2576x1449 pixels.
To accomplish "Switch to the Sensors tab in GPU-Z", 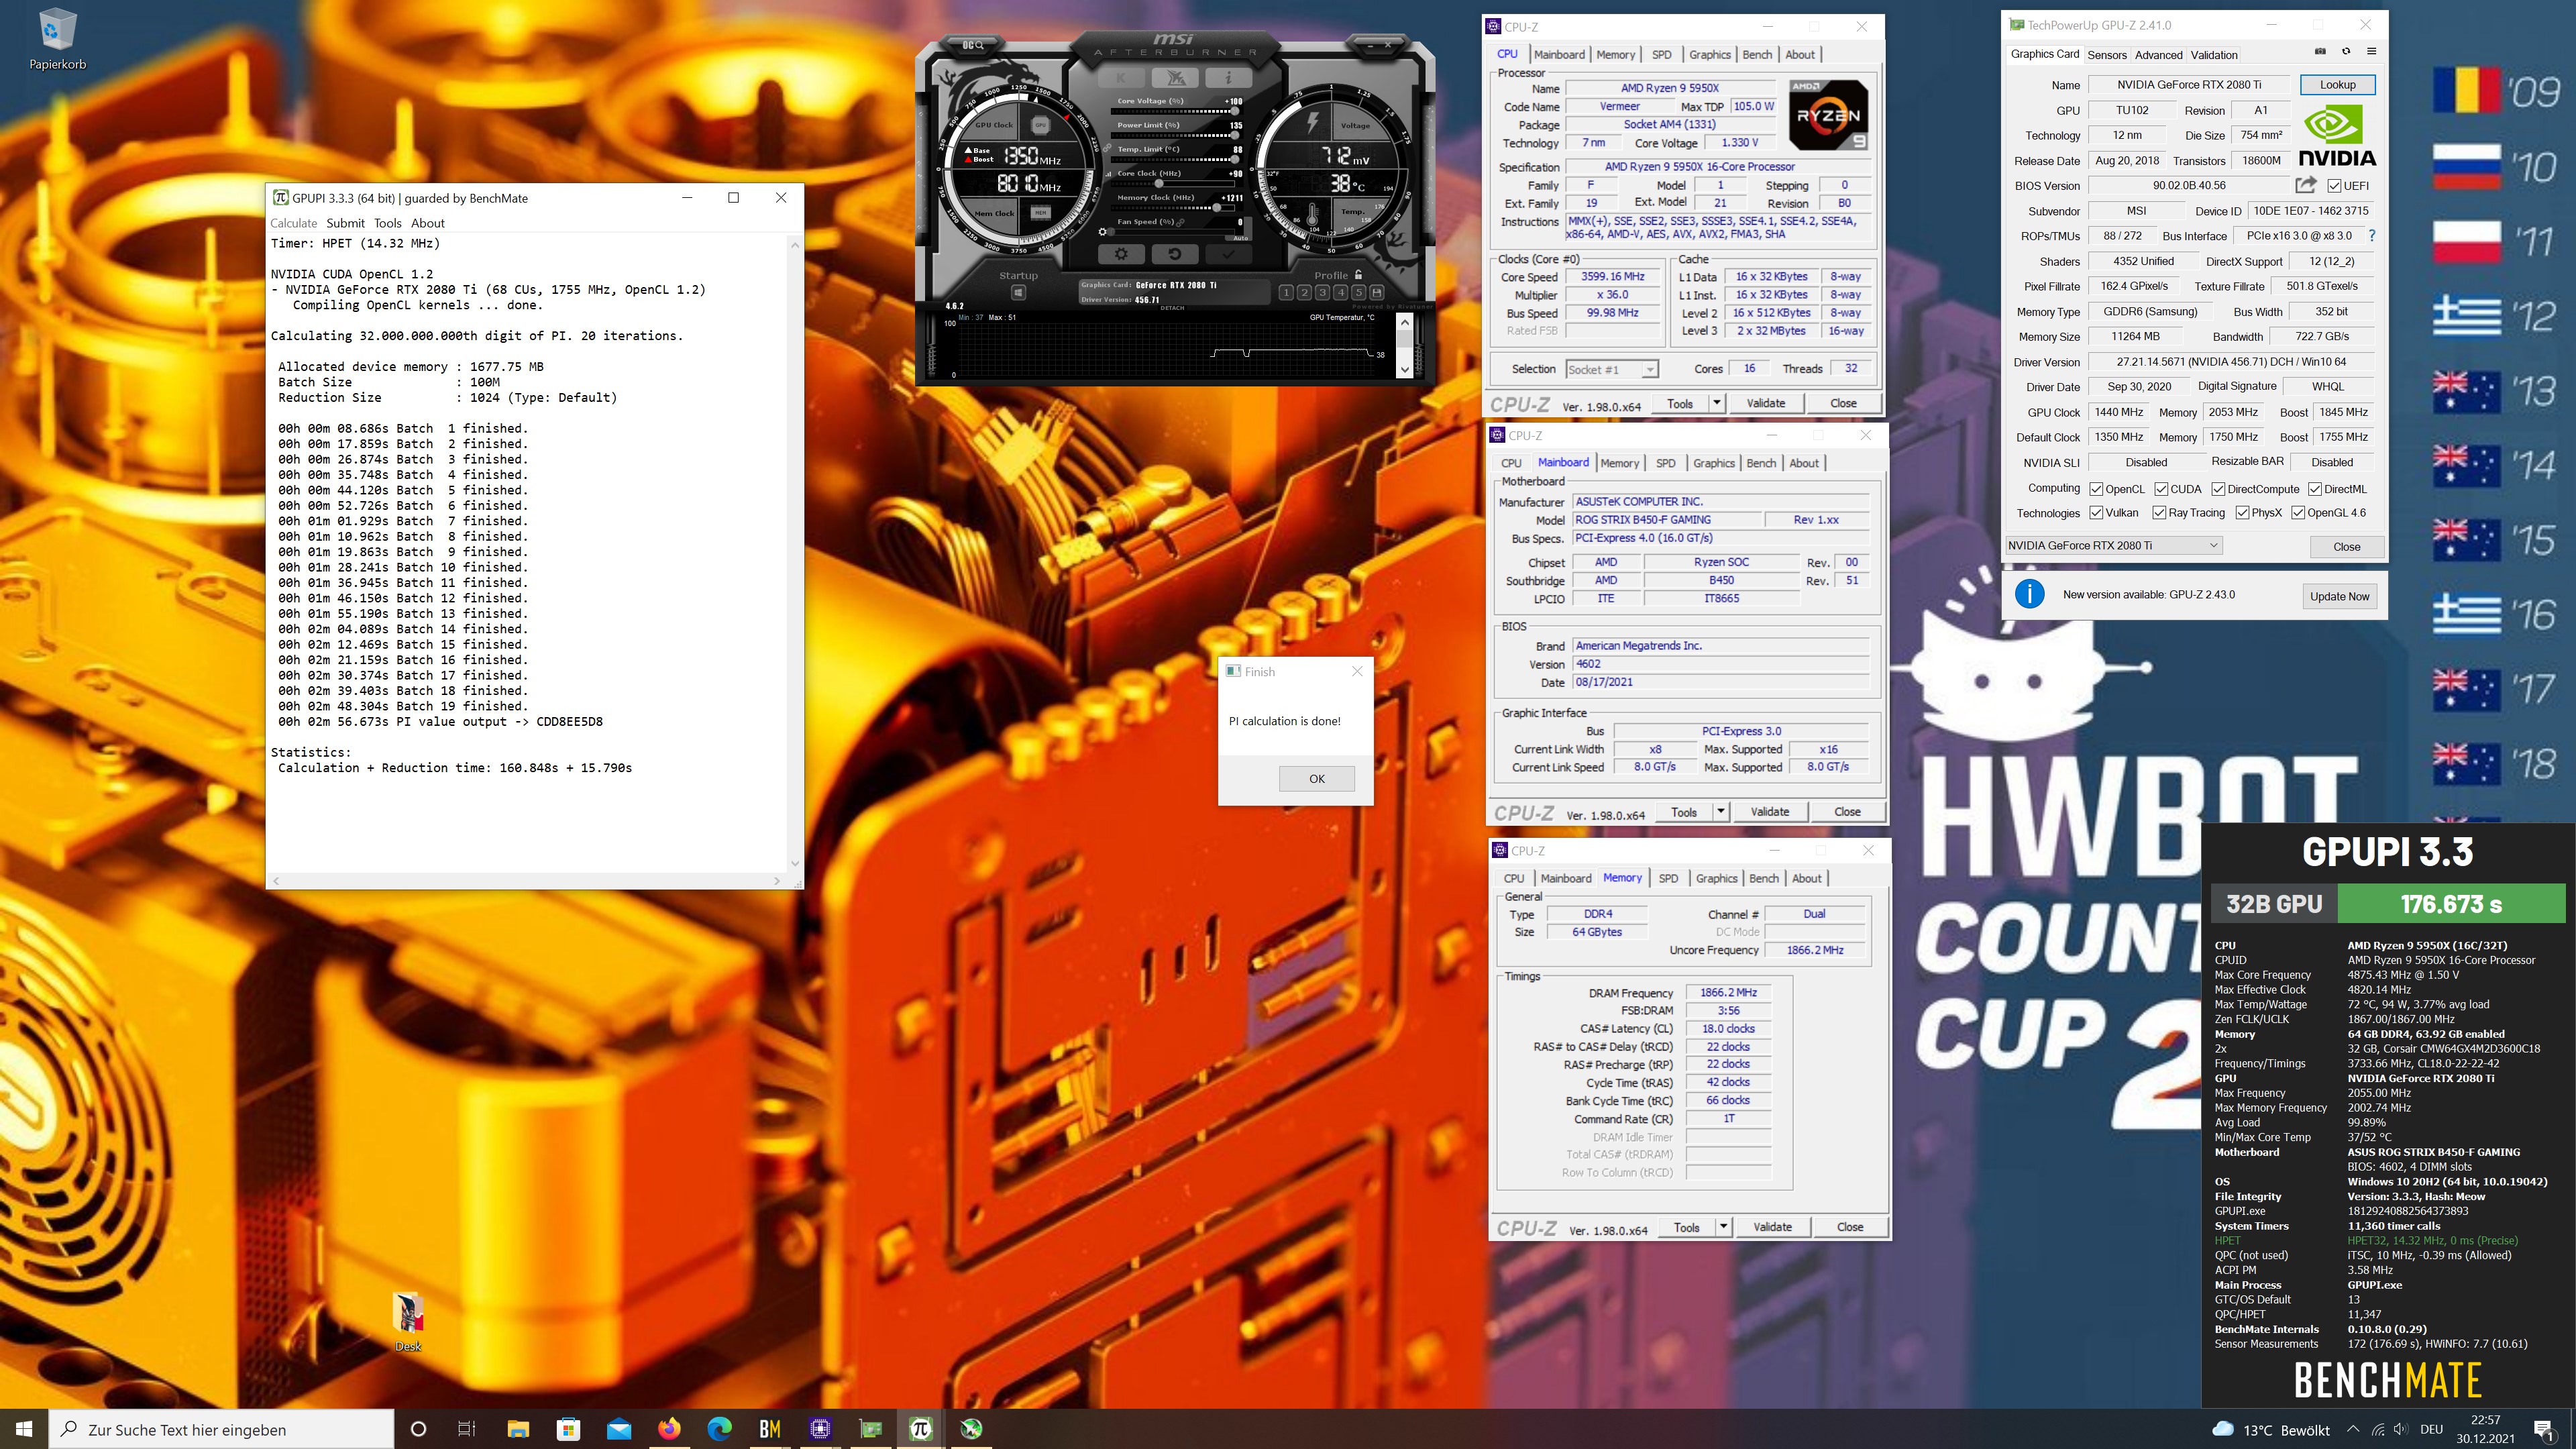I will (x=2107, y=55).
